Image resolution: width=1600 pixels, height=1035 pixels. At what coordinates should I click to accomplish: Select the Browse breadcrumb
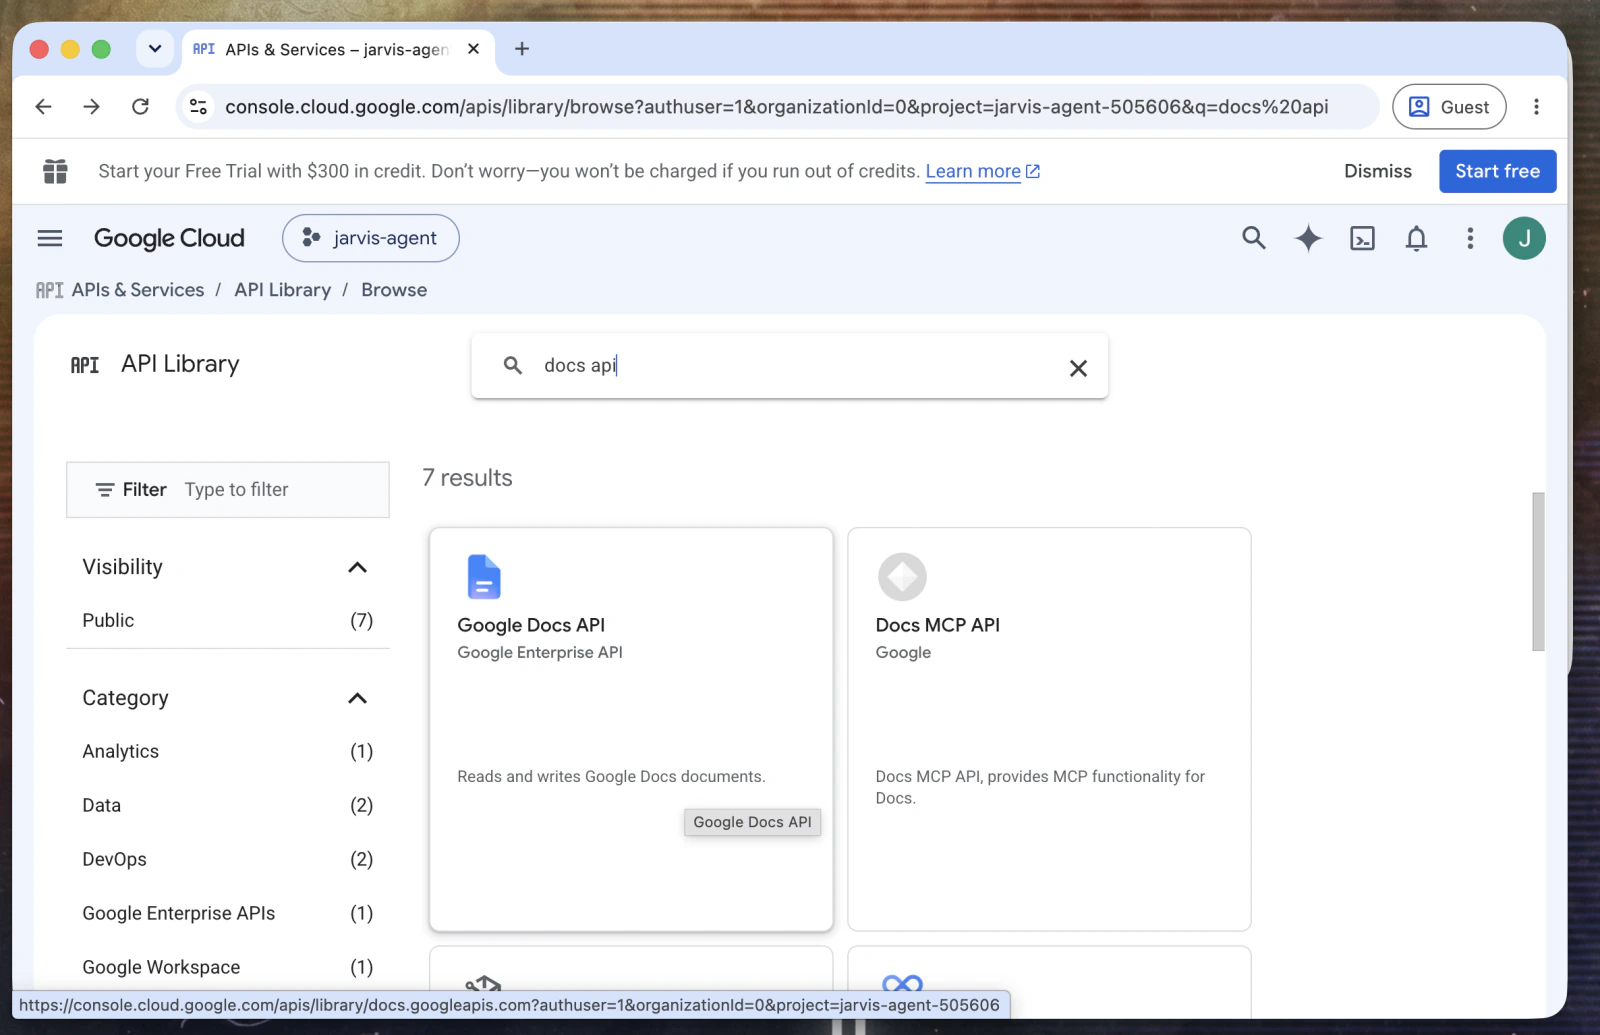(394, 290)
